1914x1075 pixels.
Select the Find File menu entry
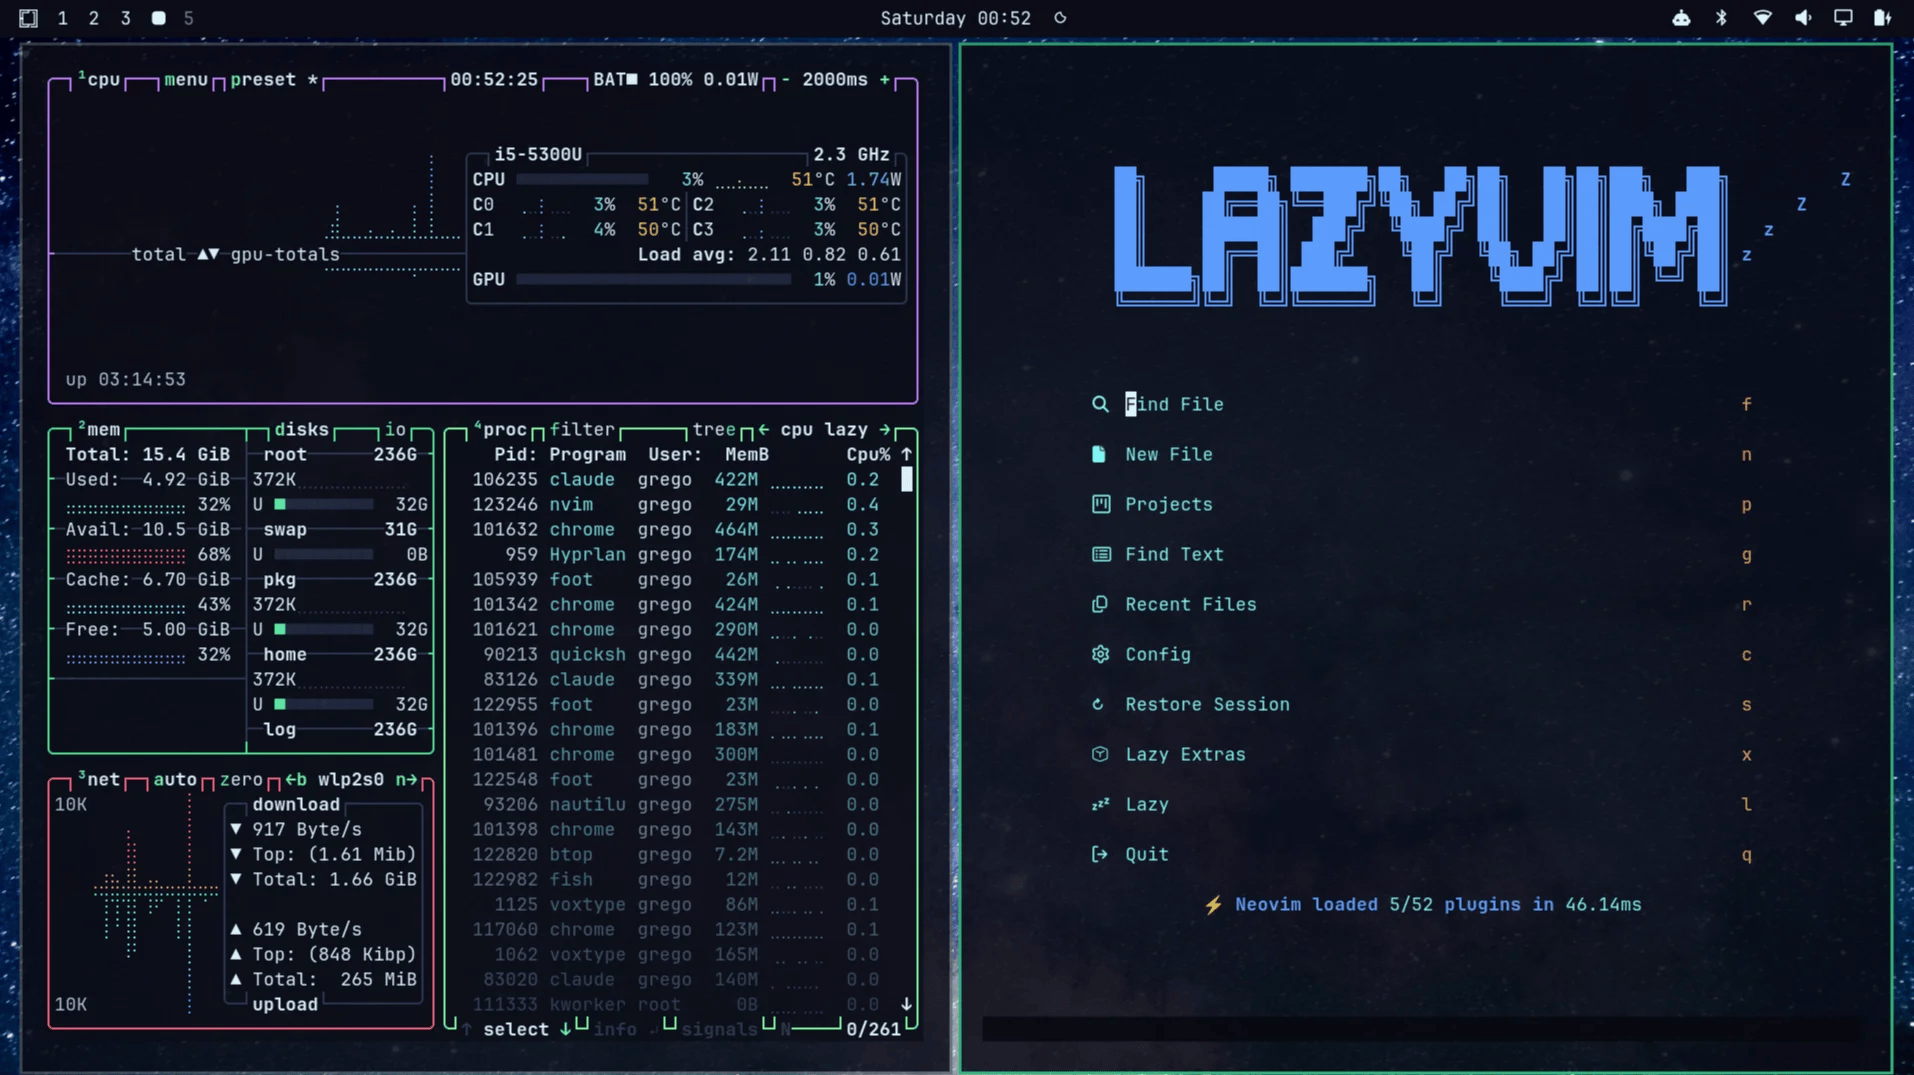[x=1420, y=404]
